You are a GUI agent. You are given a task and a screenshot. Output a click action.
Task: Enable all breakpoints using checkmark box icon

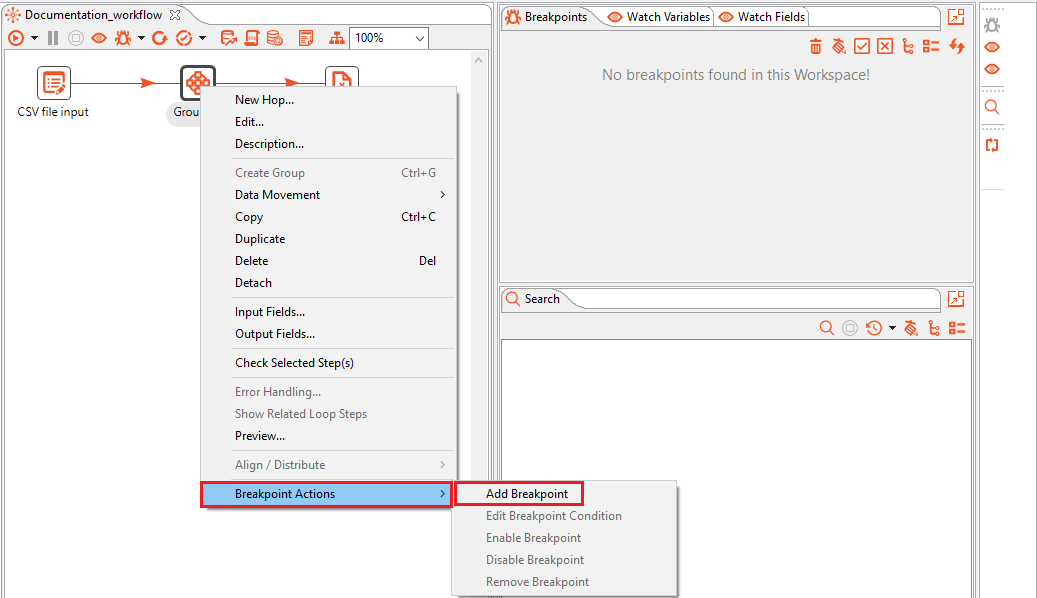pyautogui.click(x=862, y=46)
